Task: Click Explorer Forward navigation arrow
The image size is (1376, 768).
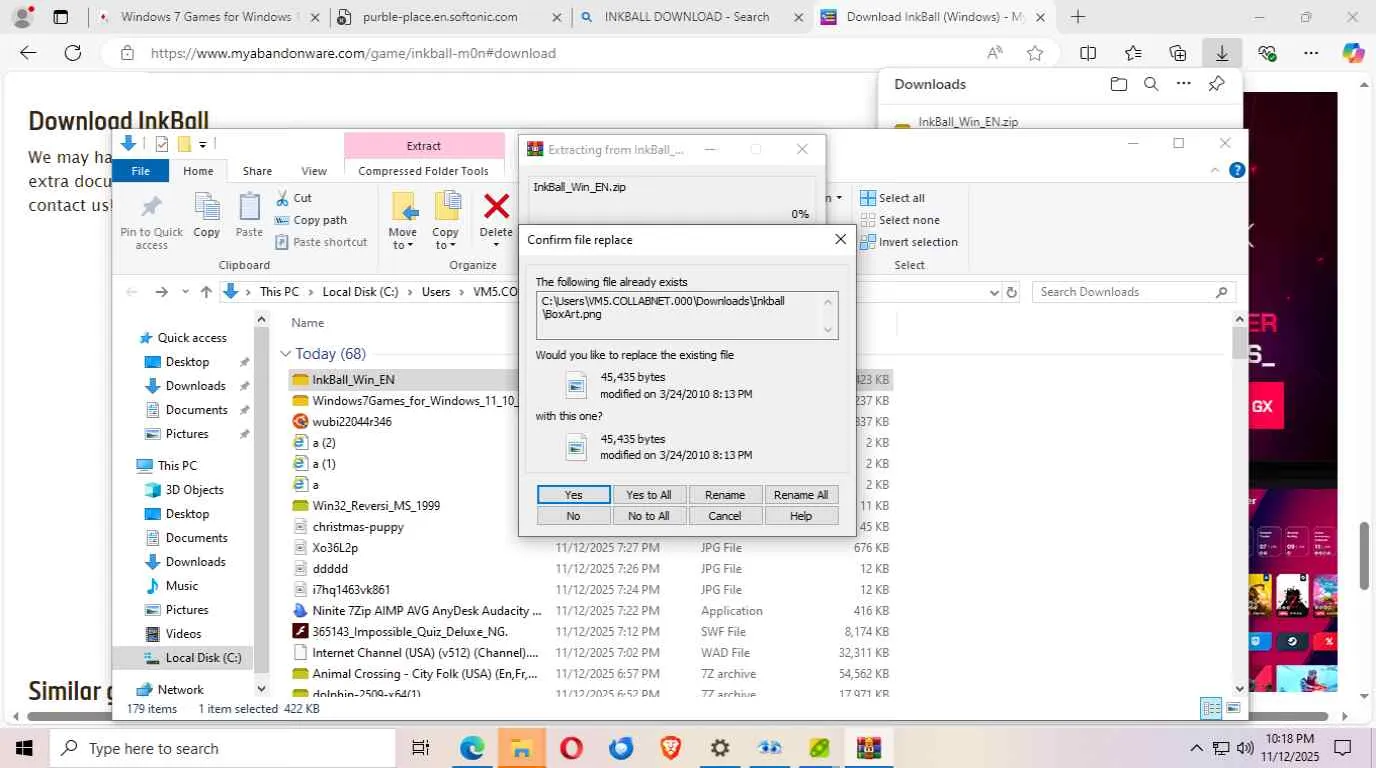Action: point(161,292)
